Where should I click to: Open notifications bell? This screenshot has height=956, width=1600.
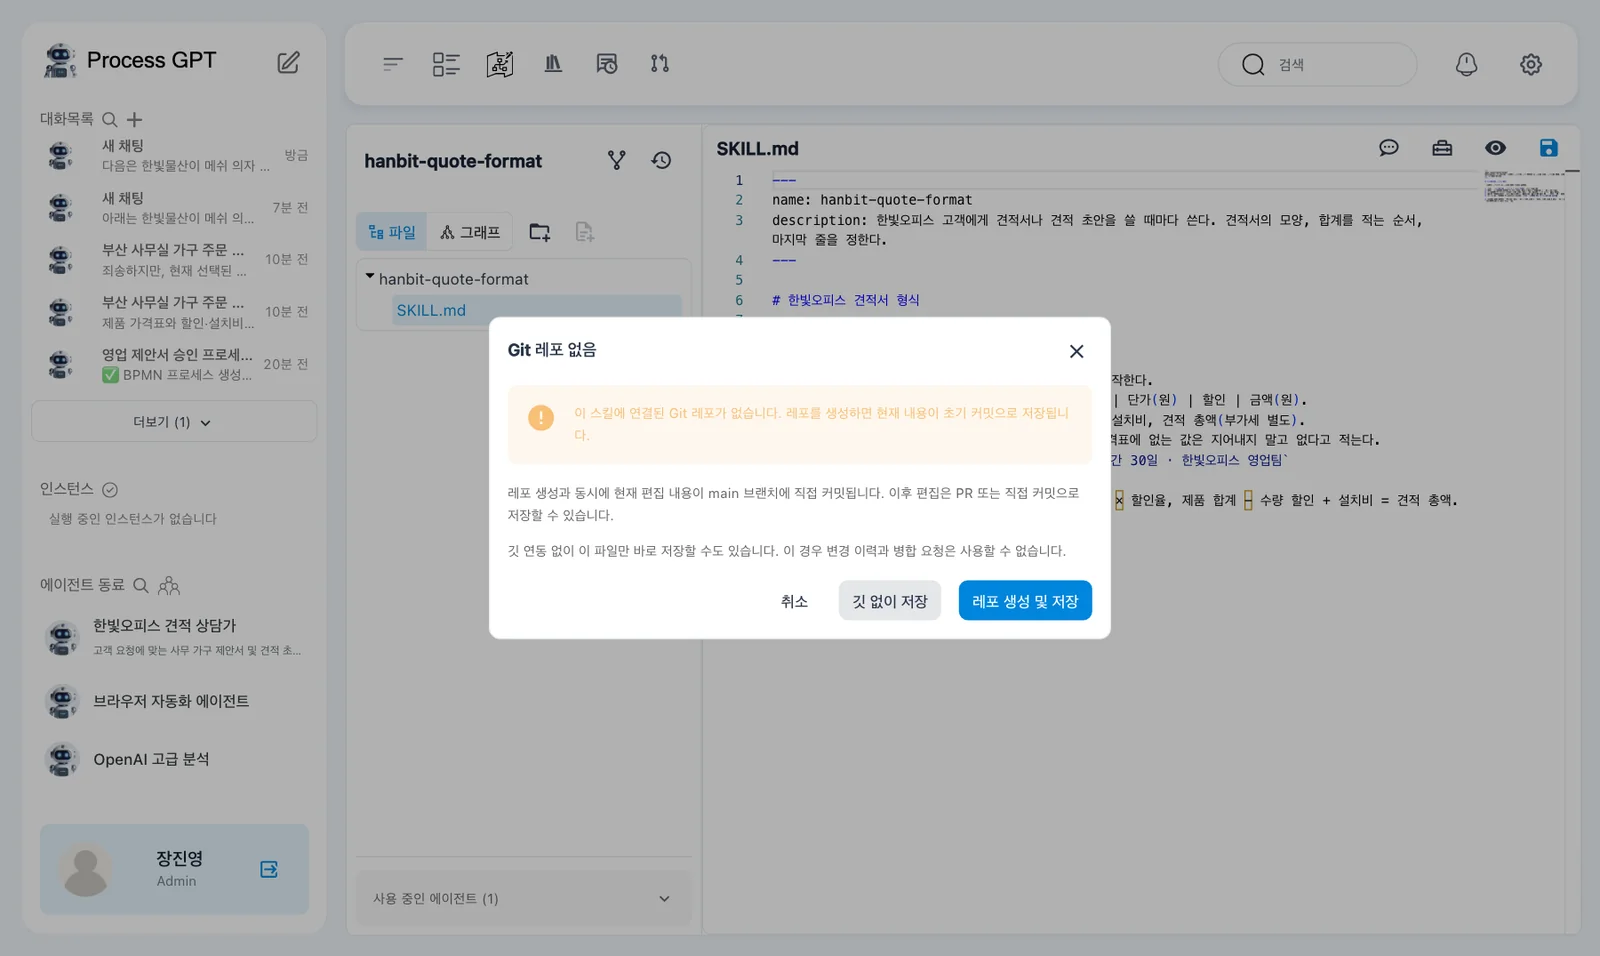1466,64
